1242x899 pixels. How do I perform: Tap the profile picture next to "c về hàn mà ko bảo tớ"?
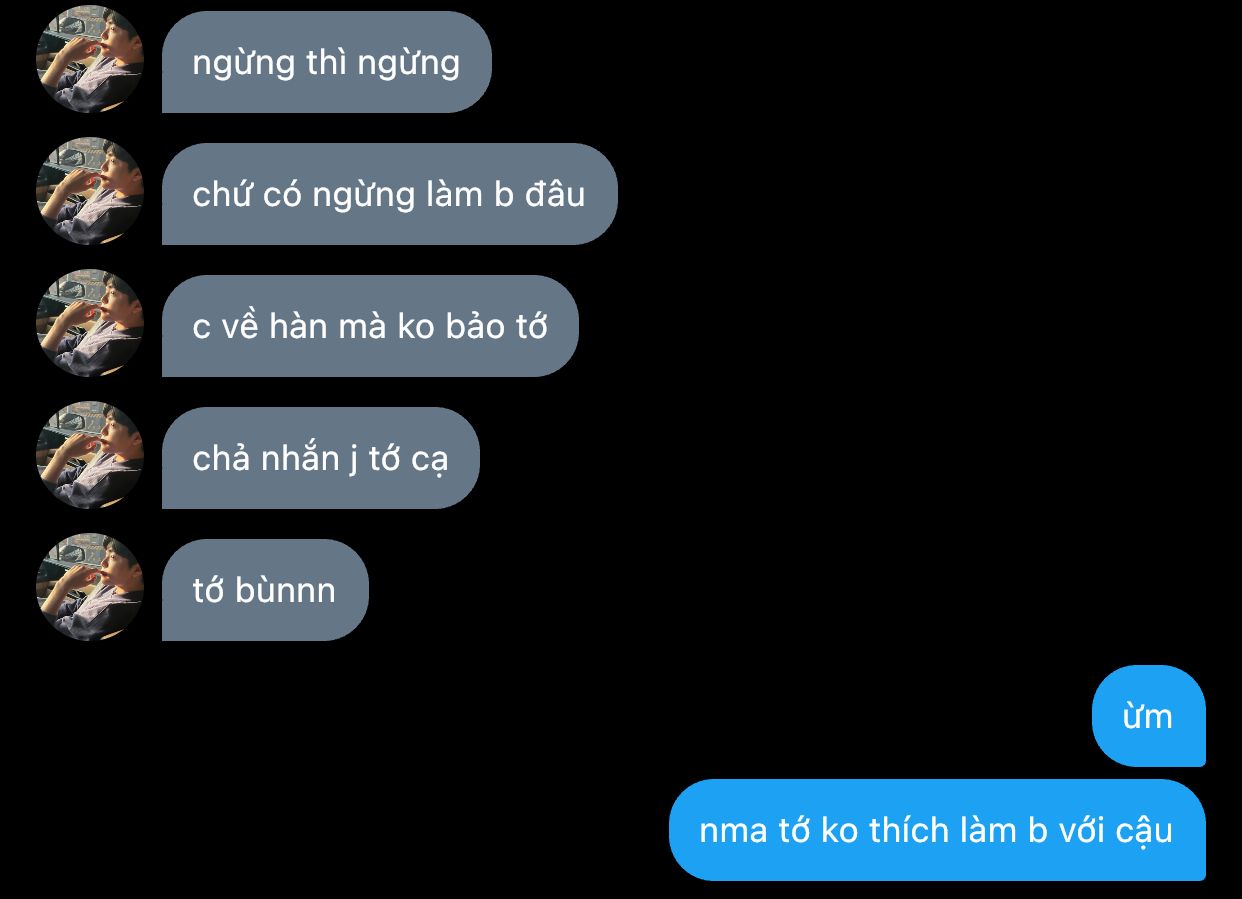pos(90,323)
